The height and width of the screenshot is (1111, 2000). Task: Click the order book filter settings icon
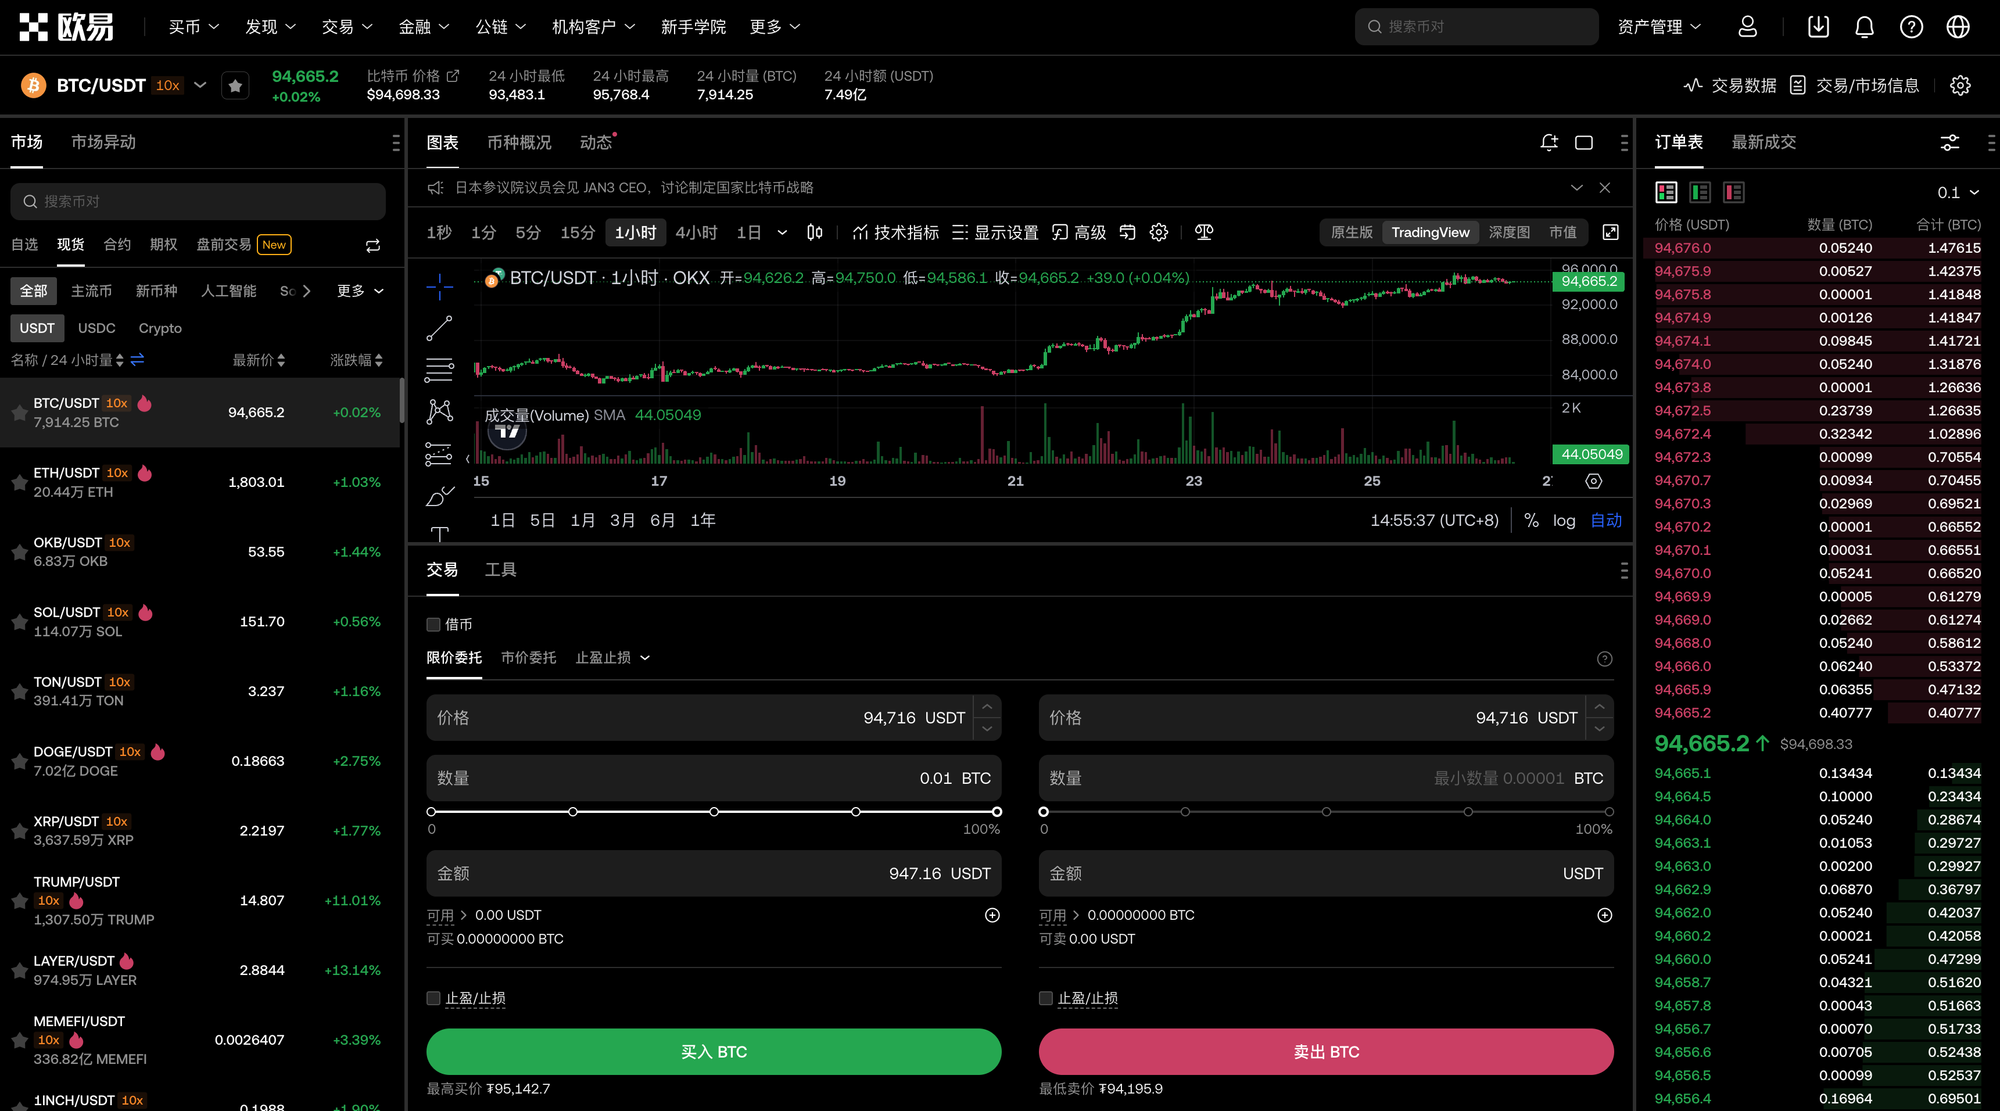[x=1949, y=143]
